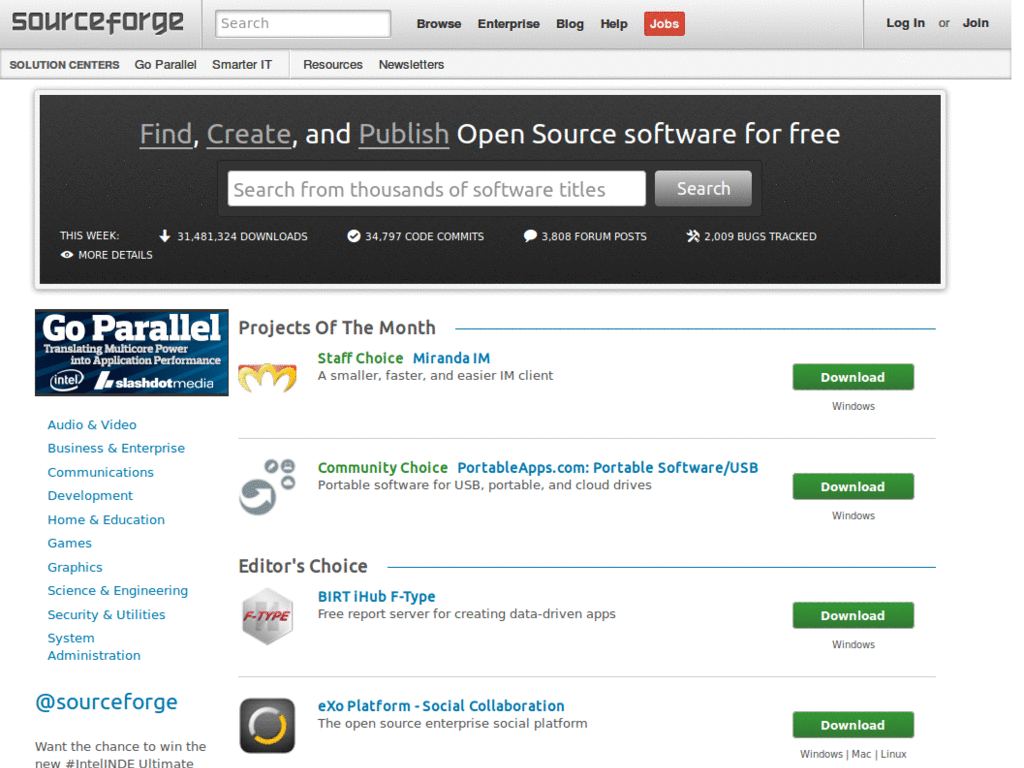Image resolution: width=1024 pixels, height=768 pixels.
Task: Browse the Development category
Action: coord(90,496)
